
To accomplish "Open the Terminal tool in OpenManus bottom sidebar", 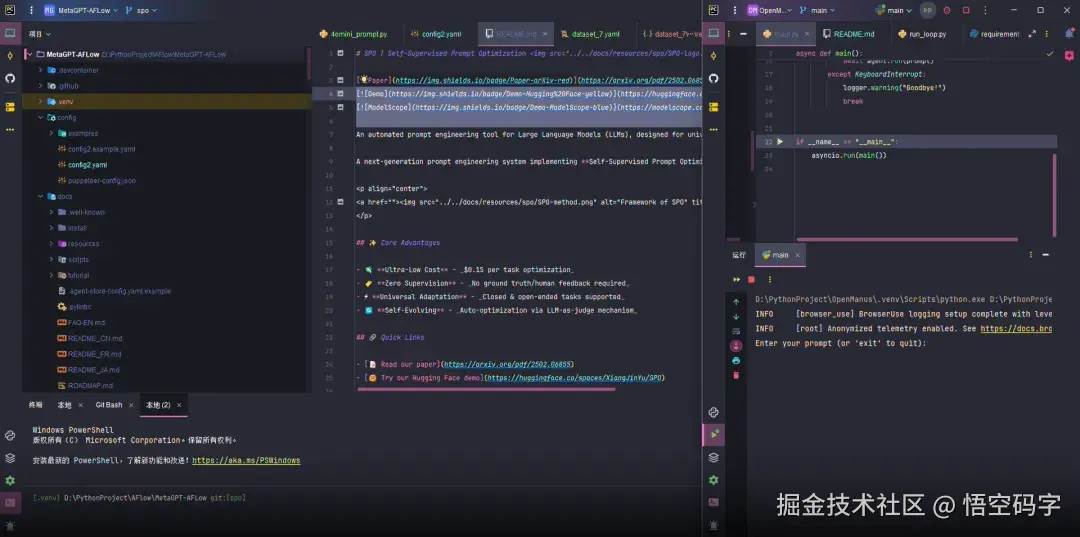I will 714,502.
